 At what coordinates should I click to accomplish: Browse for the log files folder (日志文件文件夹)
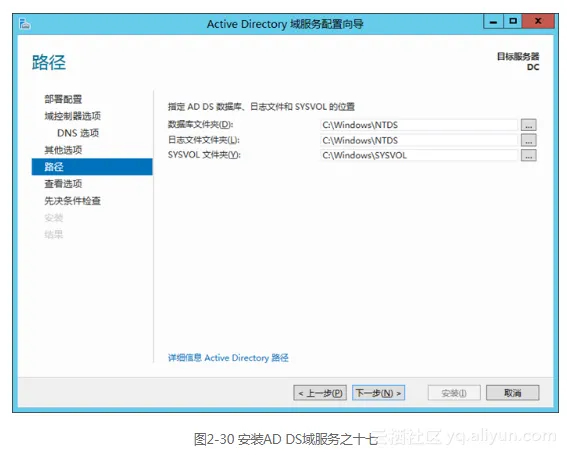(528, 140)
